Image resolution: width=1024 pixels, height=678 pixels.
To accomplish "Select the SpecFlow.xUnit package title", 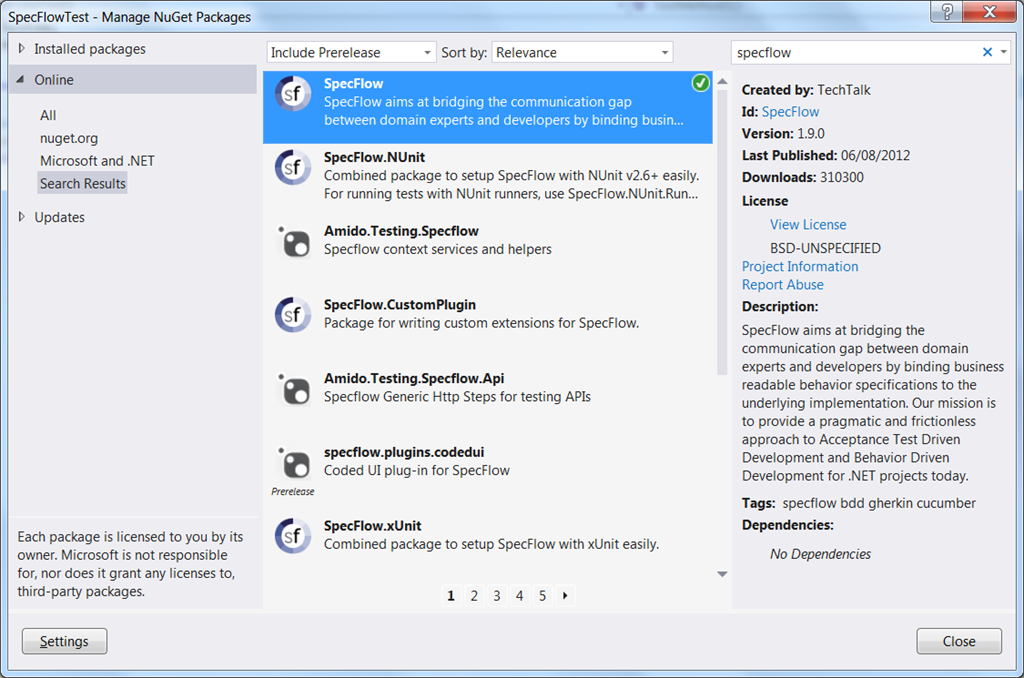I will coord(372,526).
